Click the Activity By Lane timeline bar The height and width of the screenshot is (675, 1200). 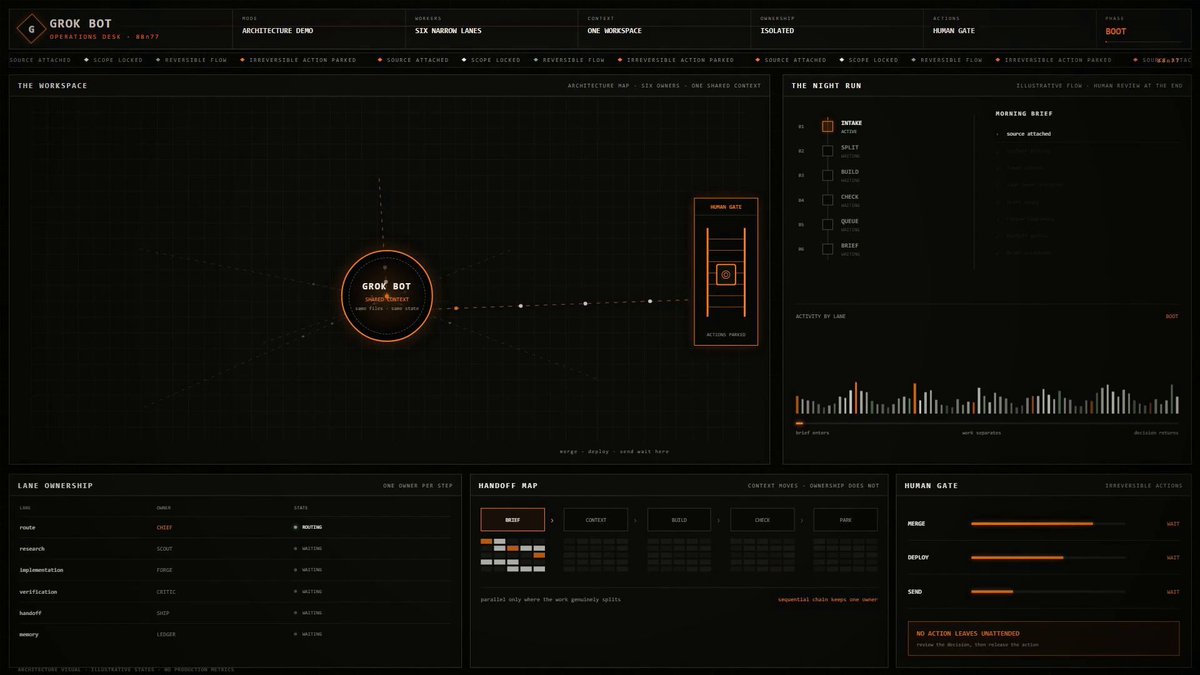click(x=987, y=424)
